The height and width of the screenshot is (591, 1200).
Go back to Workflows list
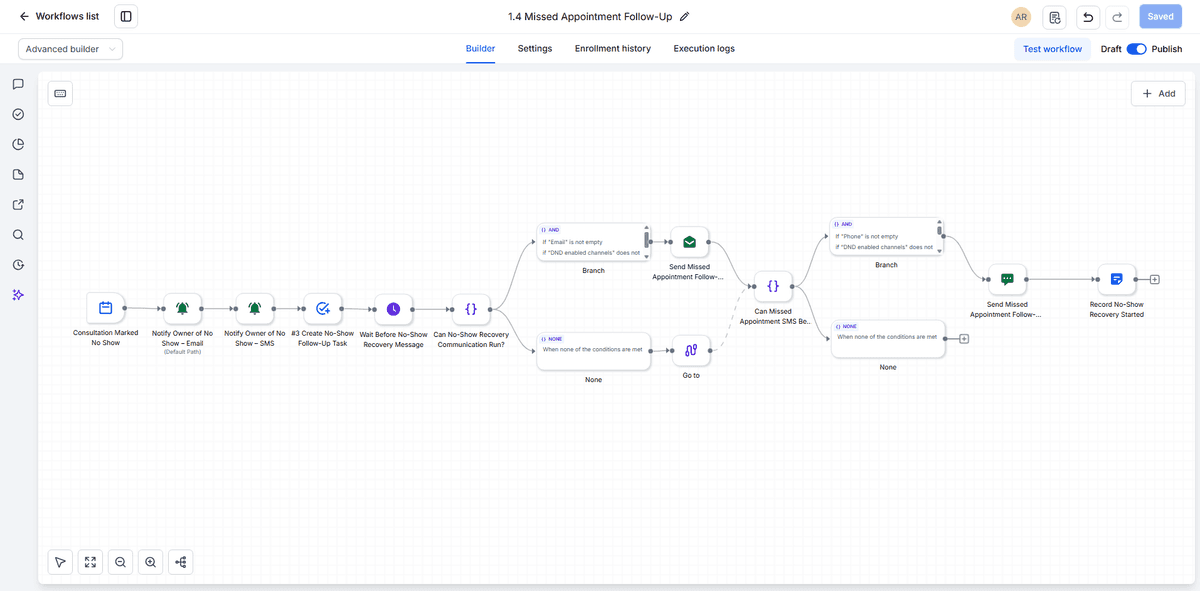59,17
